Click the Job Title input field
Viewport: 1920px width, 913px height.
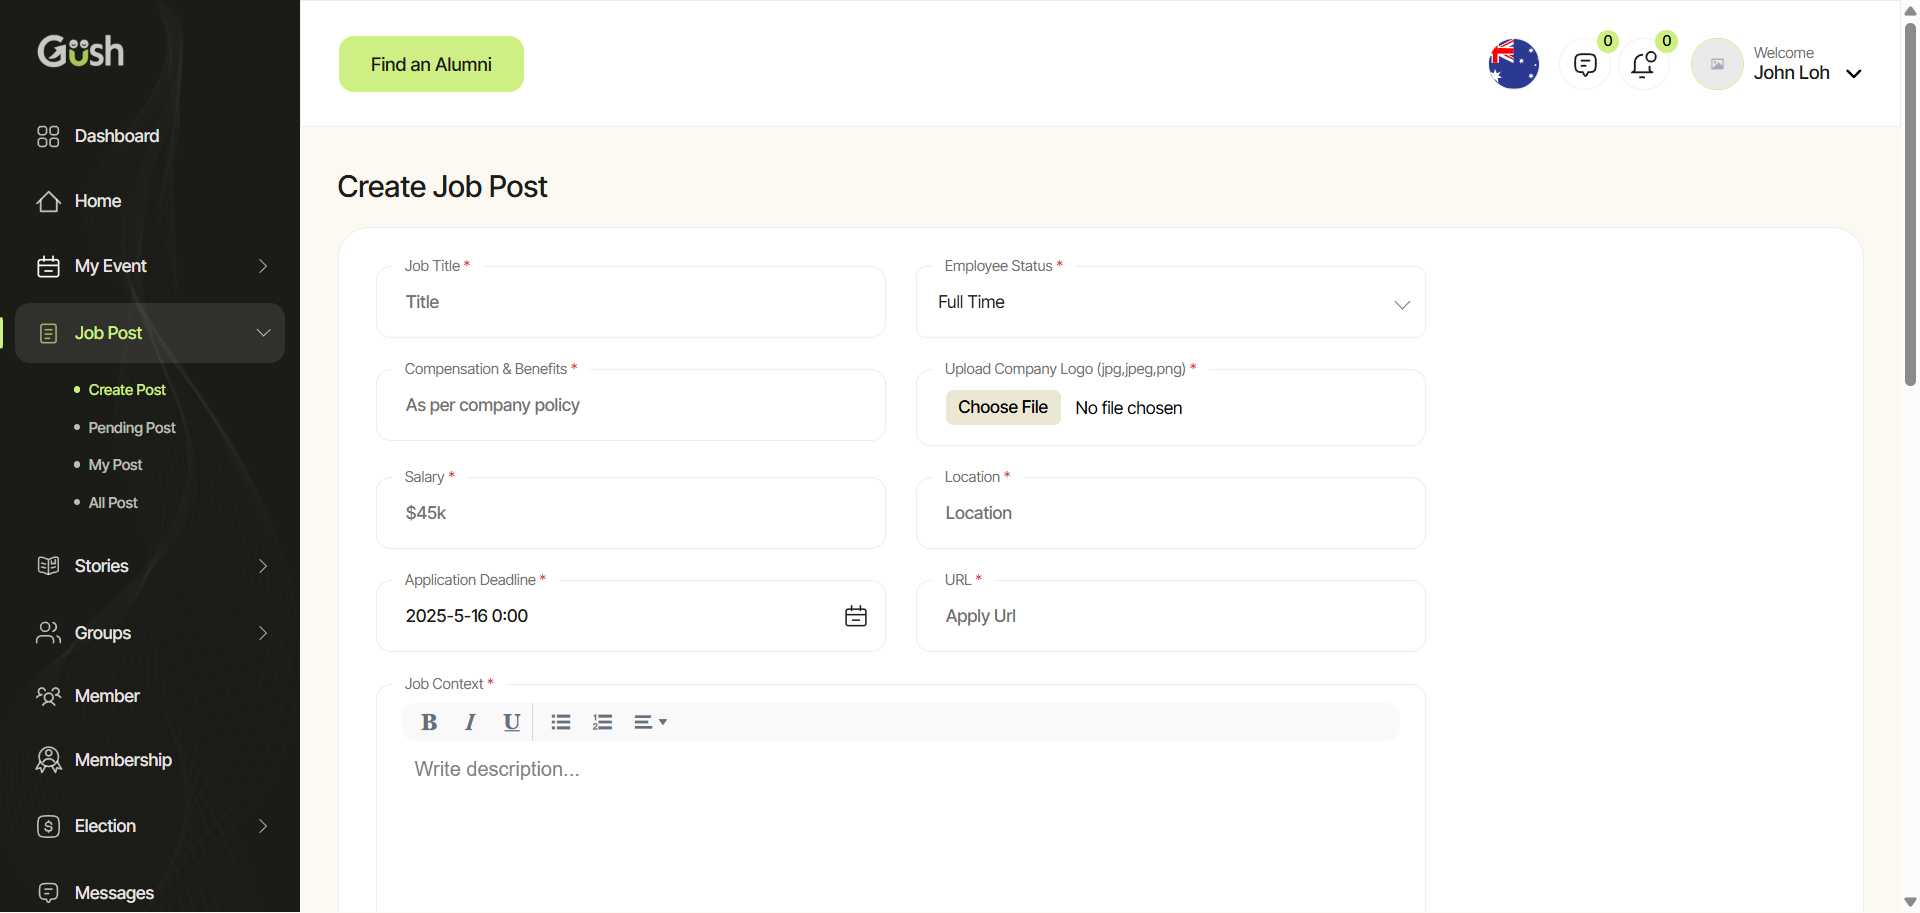631,302
